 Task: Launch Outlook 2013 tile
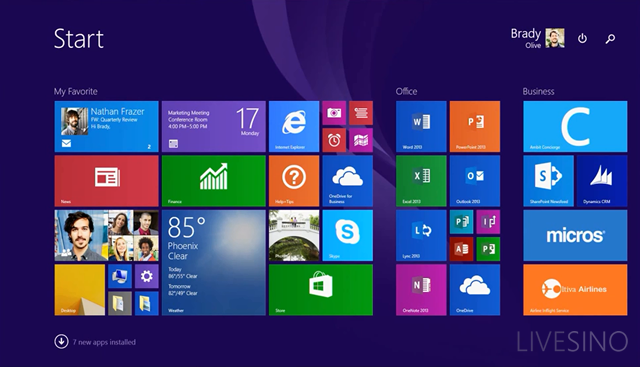point(475,181)
